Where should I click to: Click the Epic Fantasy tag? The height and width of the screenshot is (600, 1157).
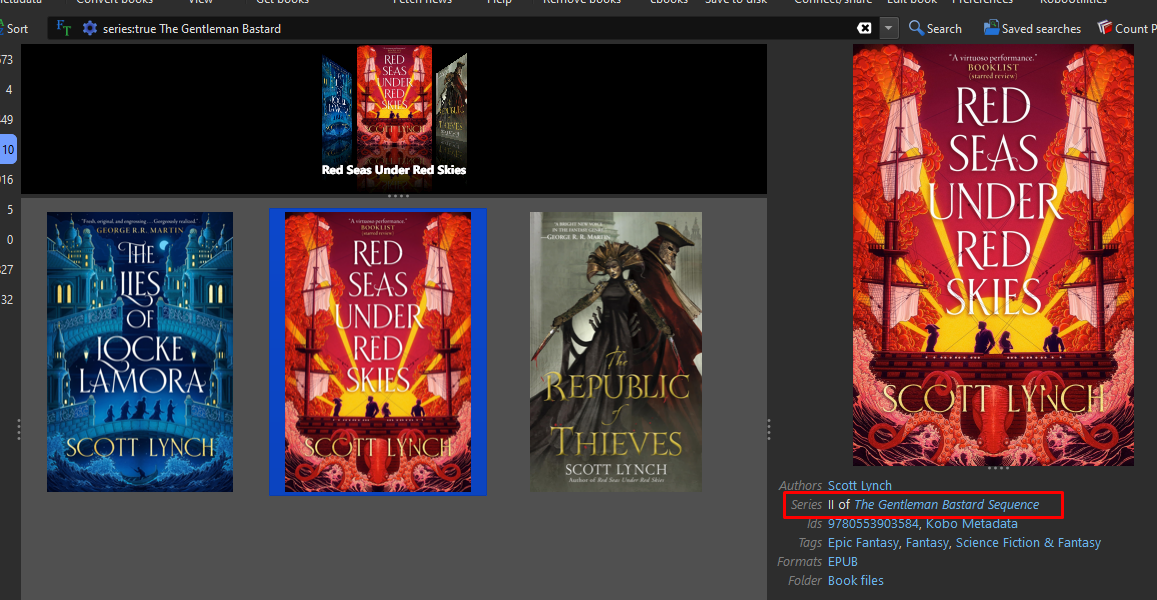(863, 543)
